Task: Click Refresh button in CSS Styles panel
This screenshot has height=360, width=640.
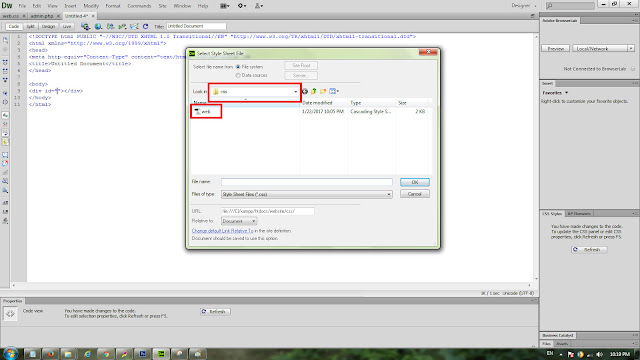Action: click(589, 249)
